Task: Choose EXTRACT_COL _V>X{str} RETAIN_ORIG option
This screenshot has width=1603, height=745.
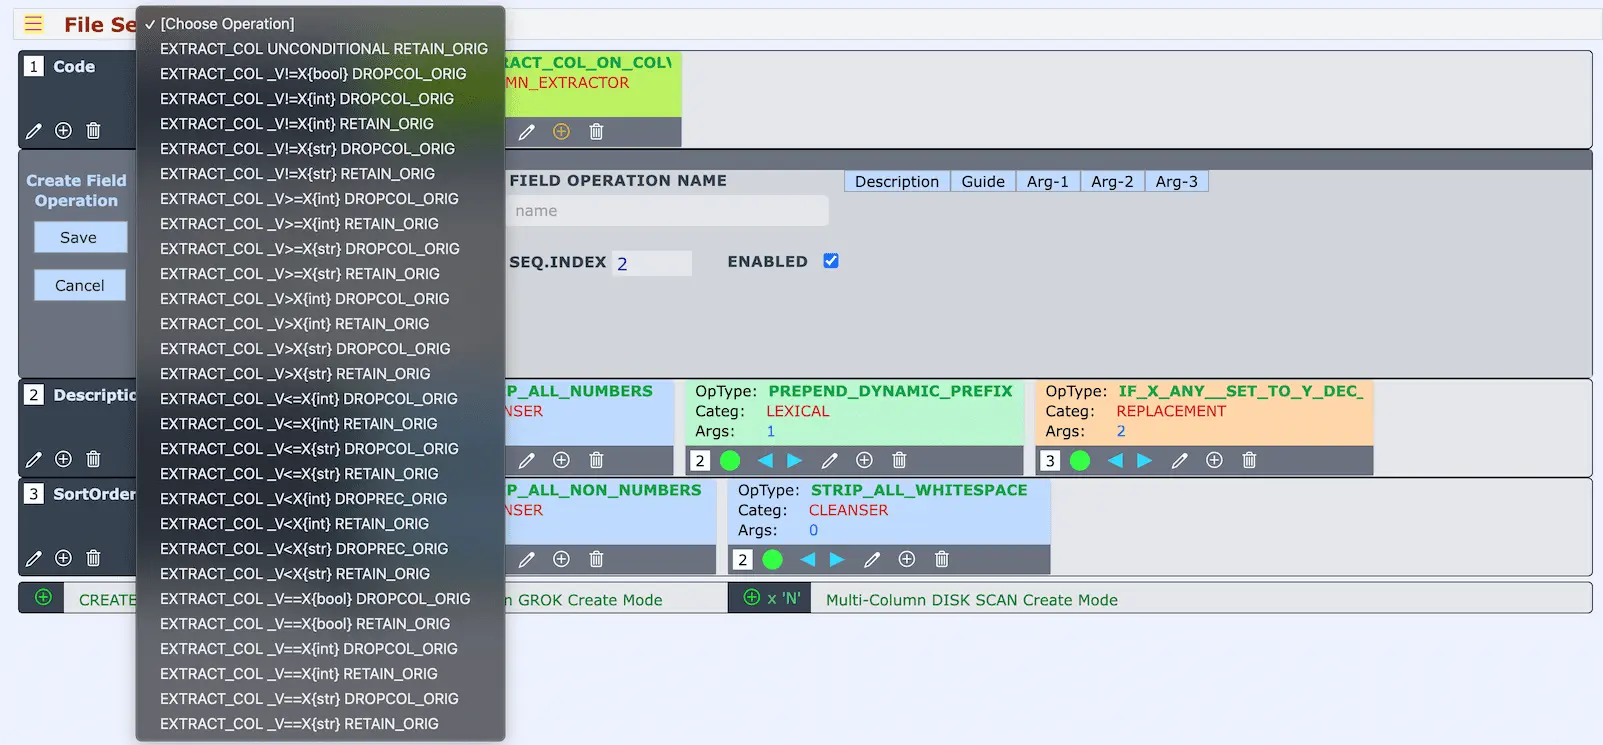Action: click(320, 373)
